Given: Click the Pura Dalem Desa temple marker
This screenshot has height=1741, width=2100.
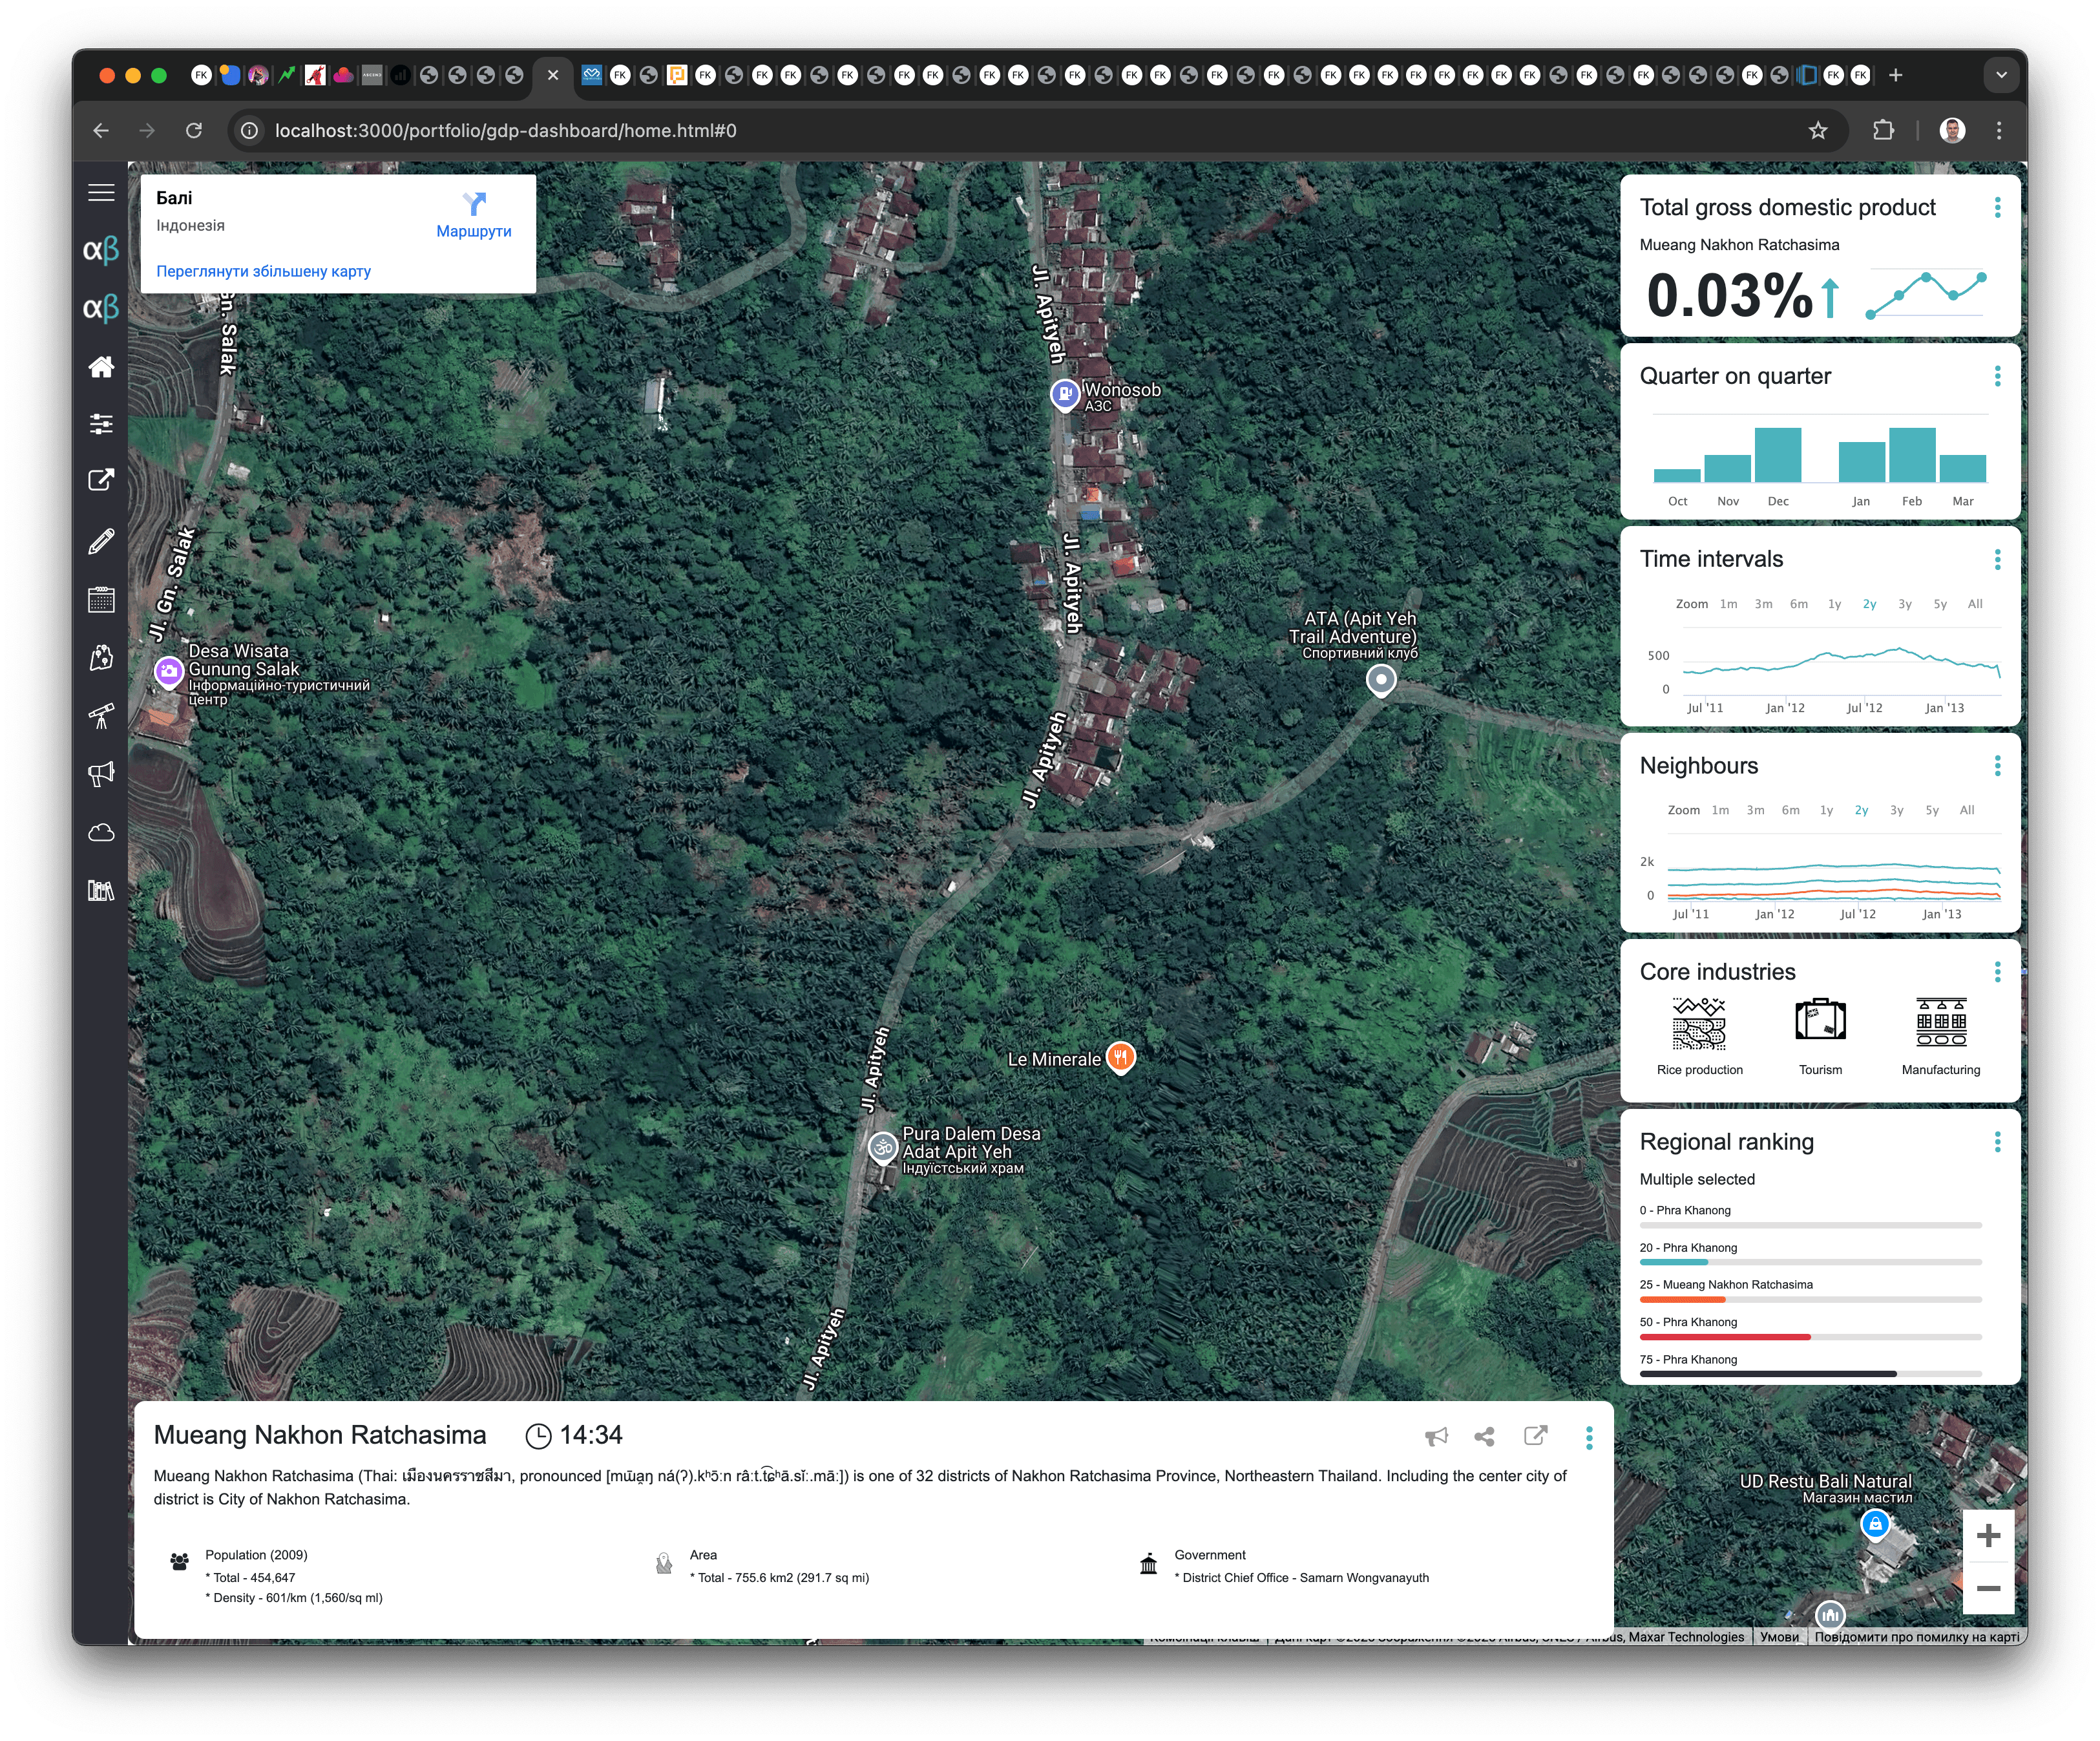Looking at the screenshot, I should [883, 1148].
